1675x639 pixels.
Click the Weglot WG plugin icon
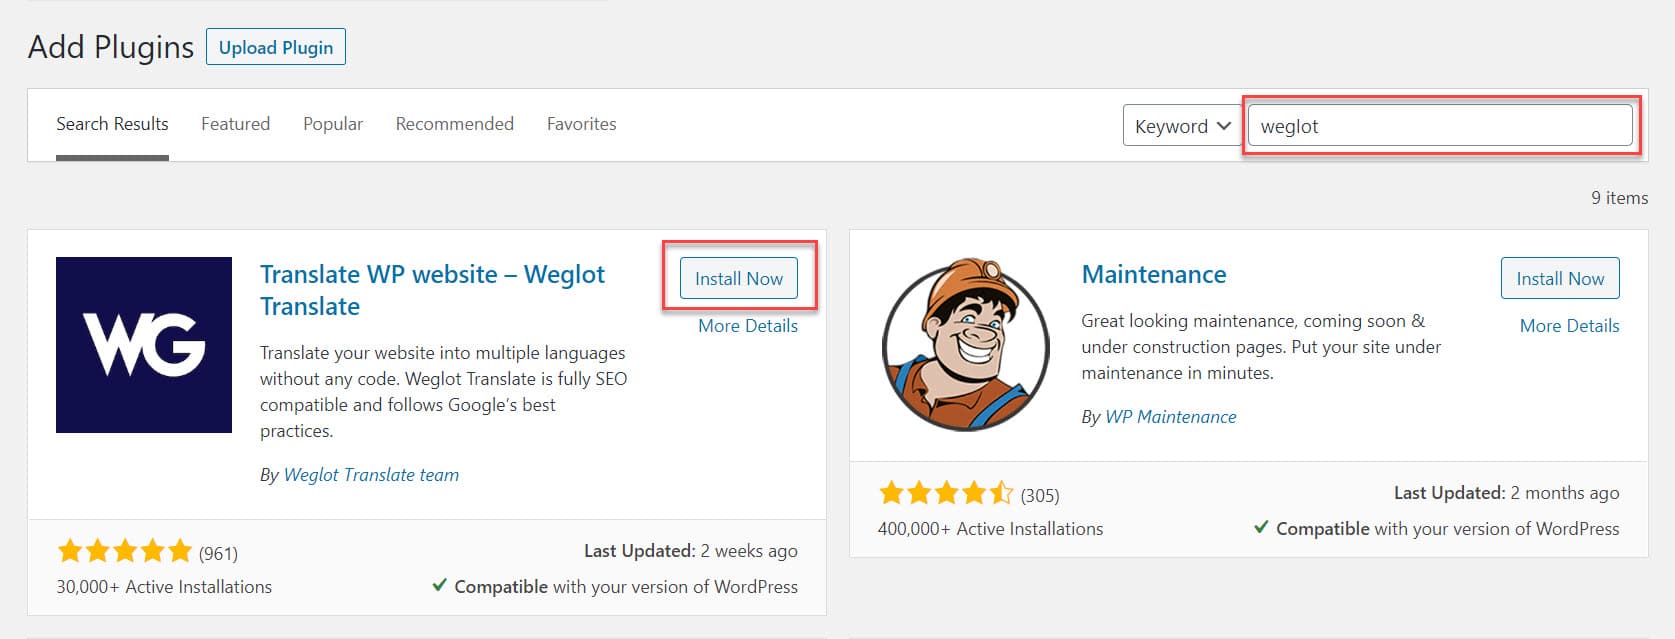pyautogui.click(x=143, y=344)
